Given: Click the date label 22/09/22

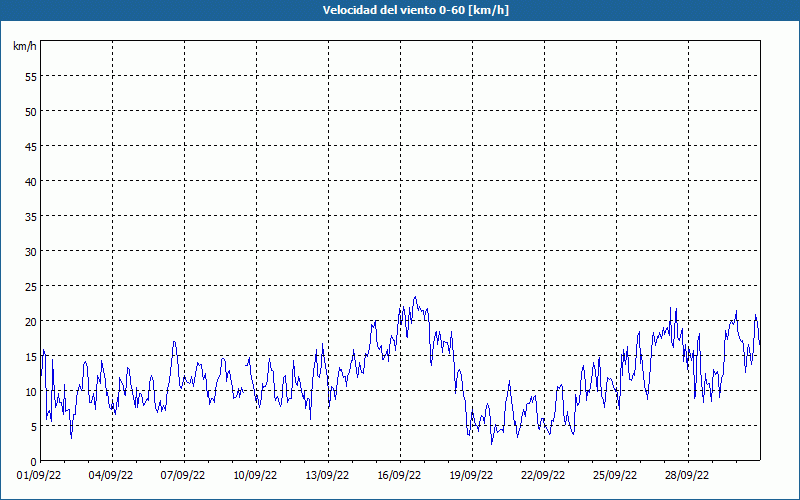Looking at the screenshot, I should pyautogui.click(x=543, y=476).
